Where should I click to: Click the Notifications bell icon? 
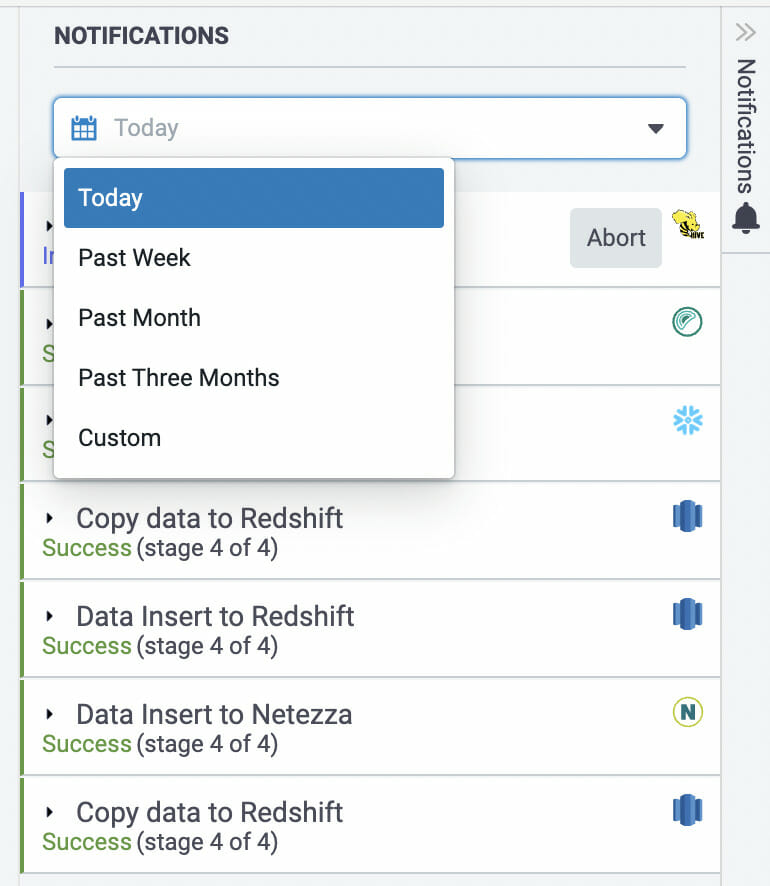pos(746,217)
